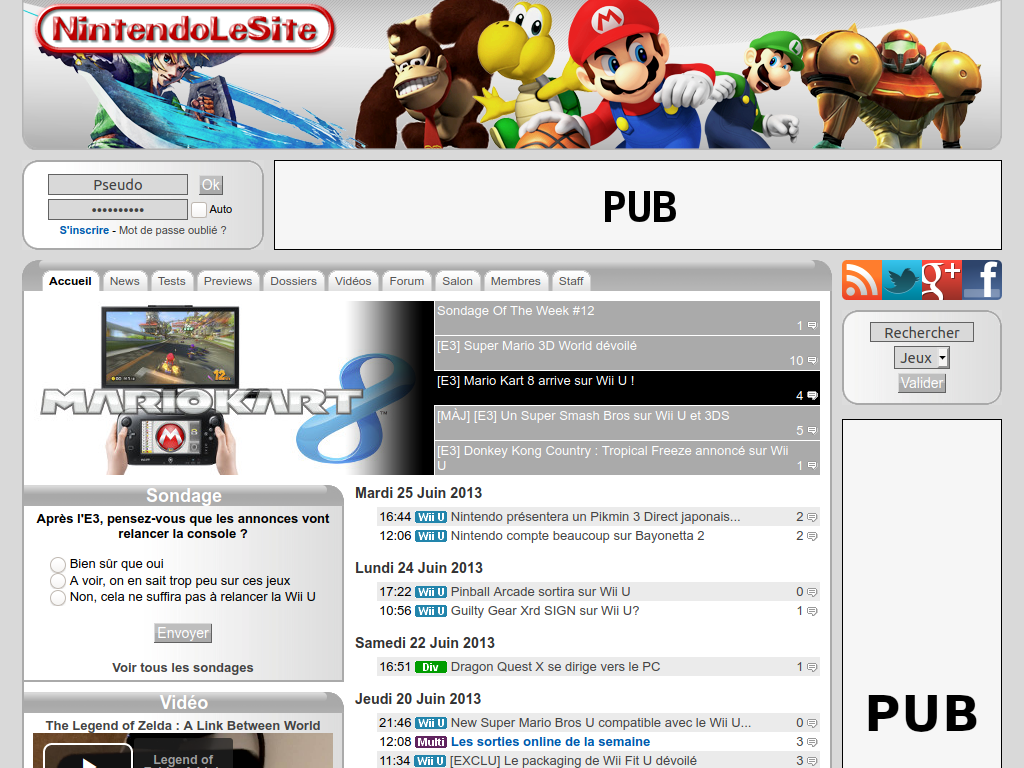This screenshot has height=768, width=1024.
Task: Click the Ok login button
Action: (x=211, y=185)
